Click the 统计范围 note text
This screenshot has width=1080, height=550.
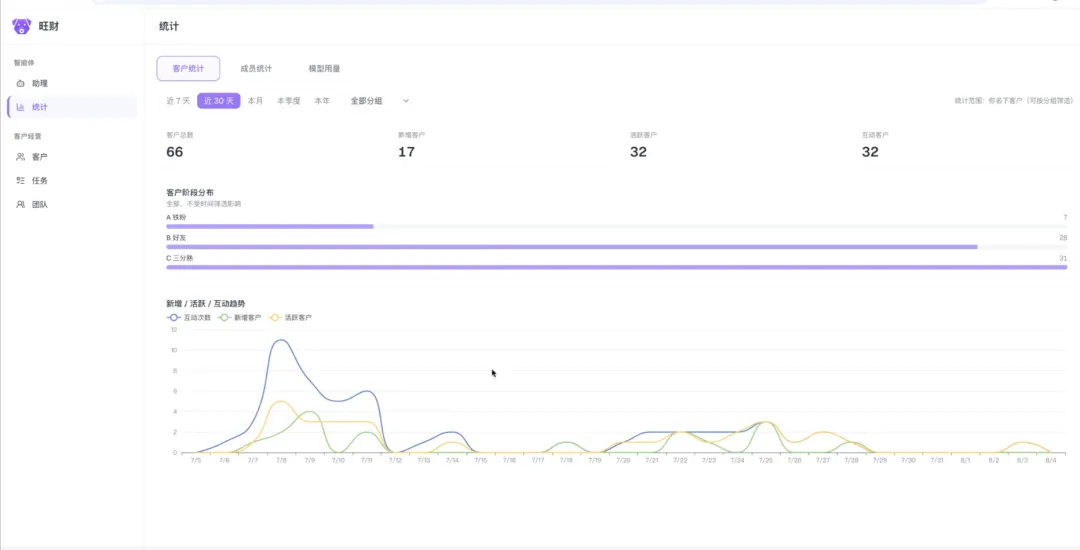pyautogui.click(x=1013, y=101)
